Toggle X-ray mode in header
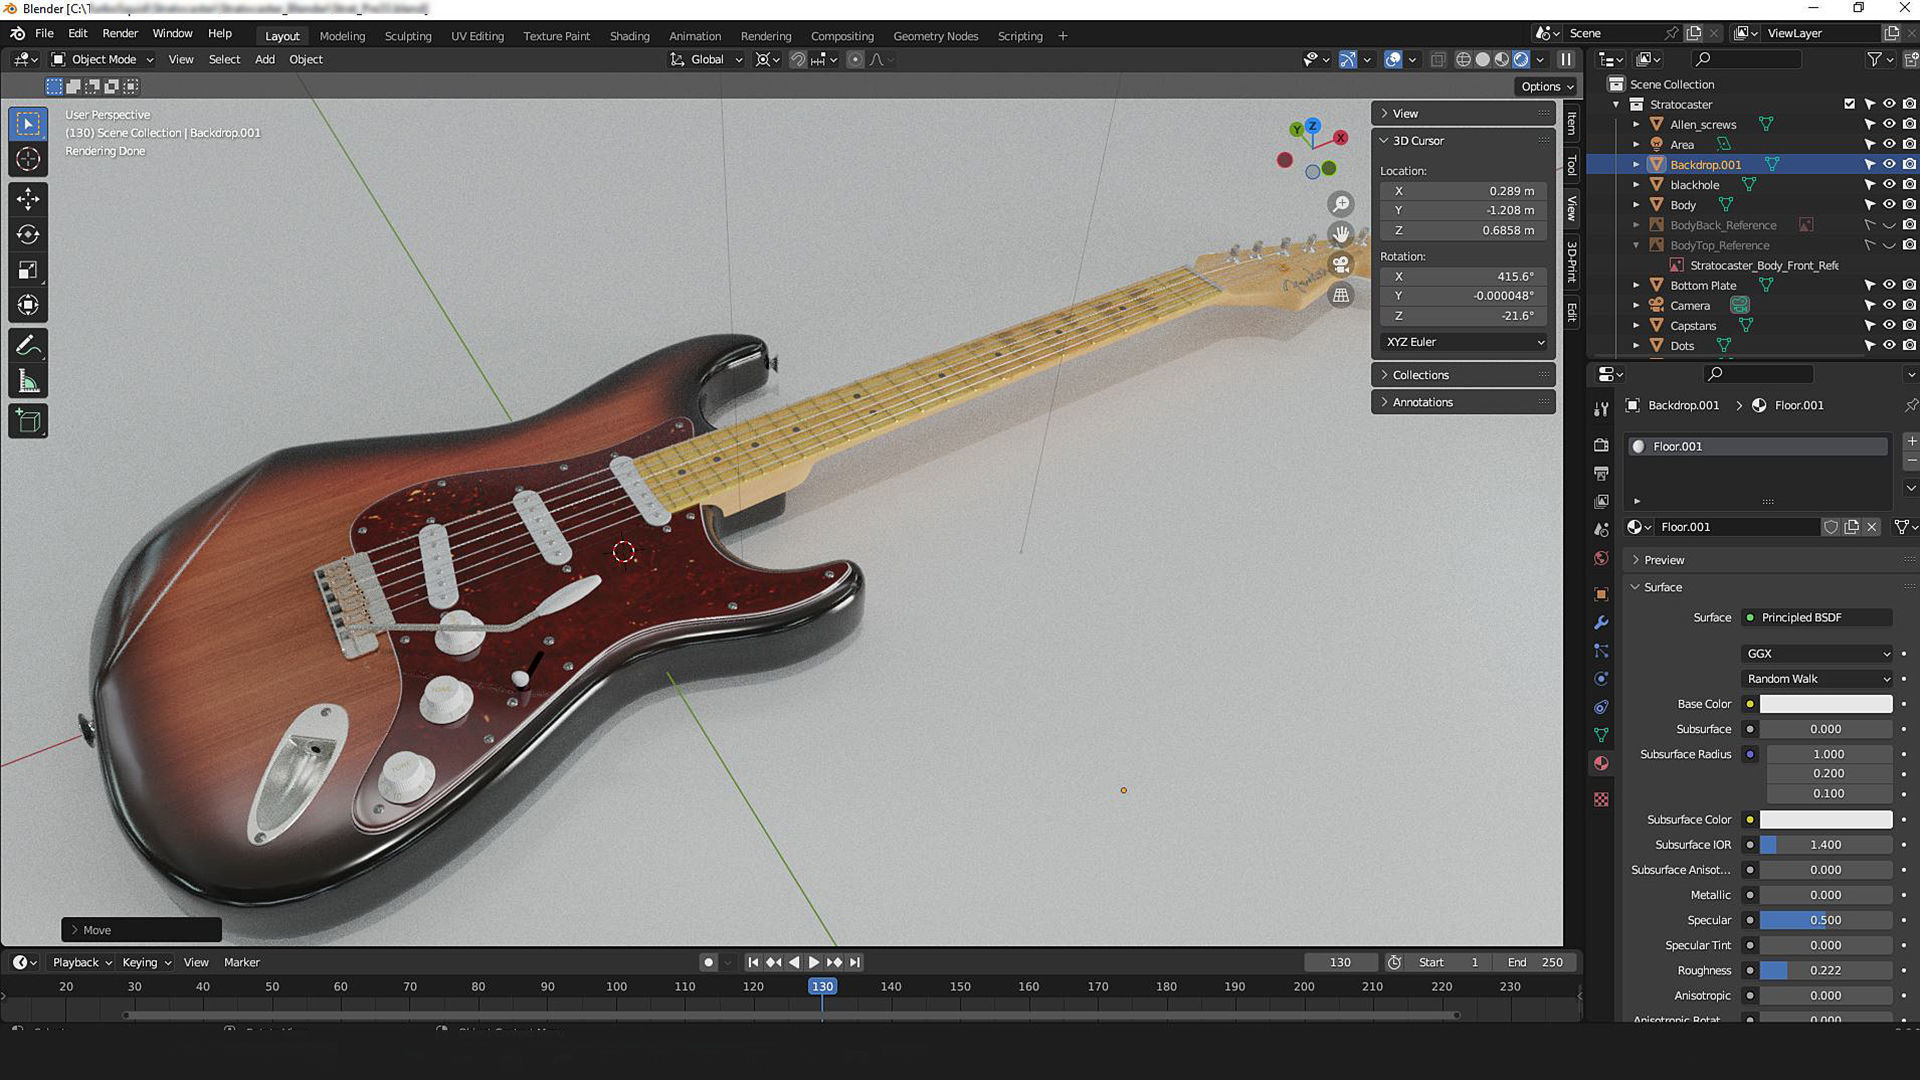 1437,60
